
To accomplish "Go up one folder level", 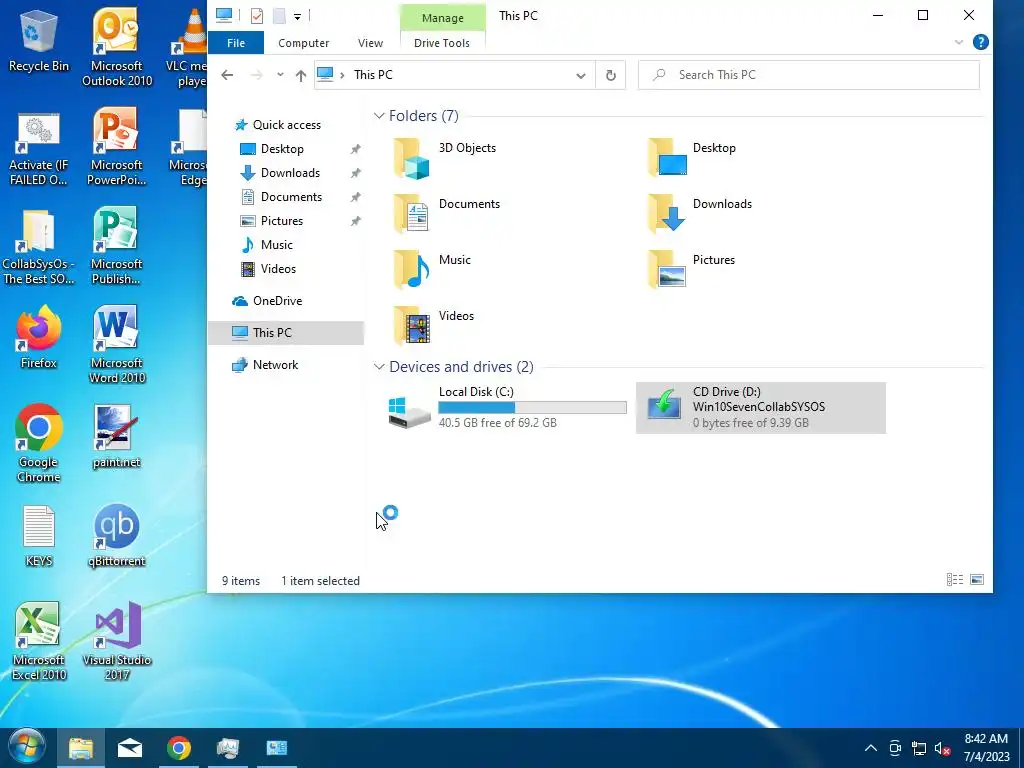I will [300, 75].
